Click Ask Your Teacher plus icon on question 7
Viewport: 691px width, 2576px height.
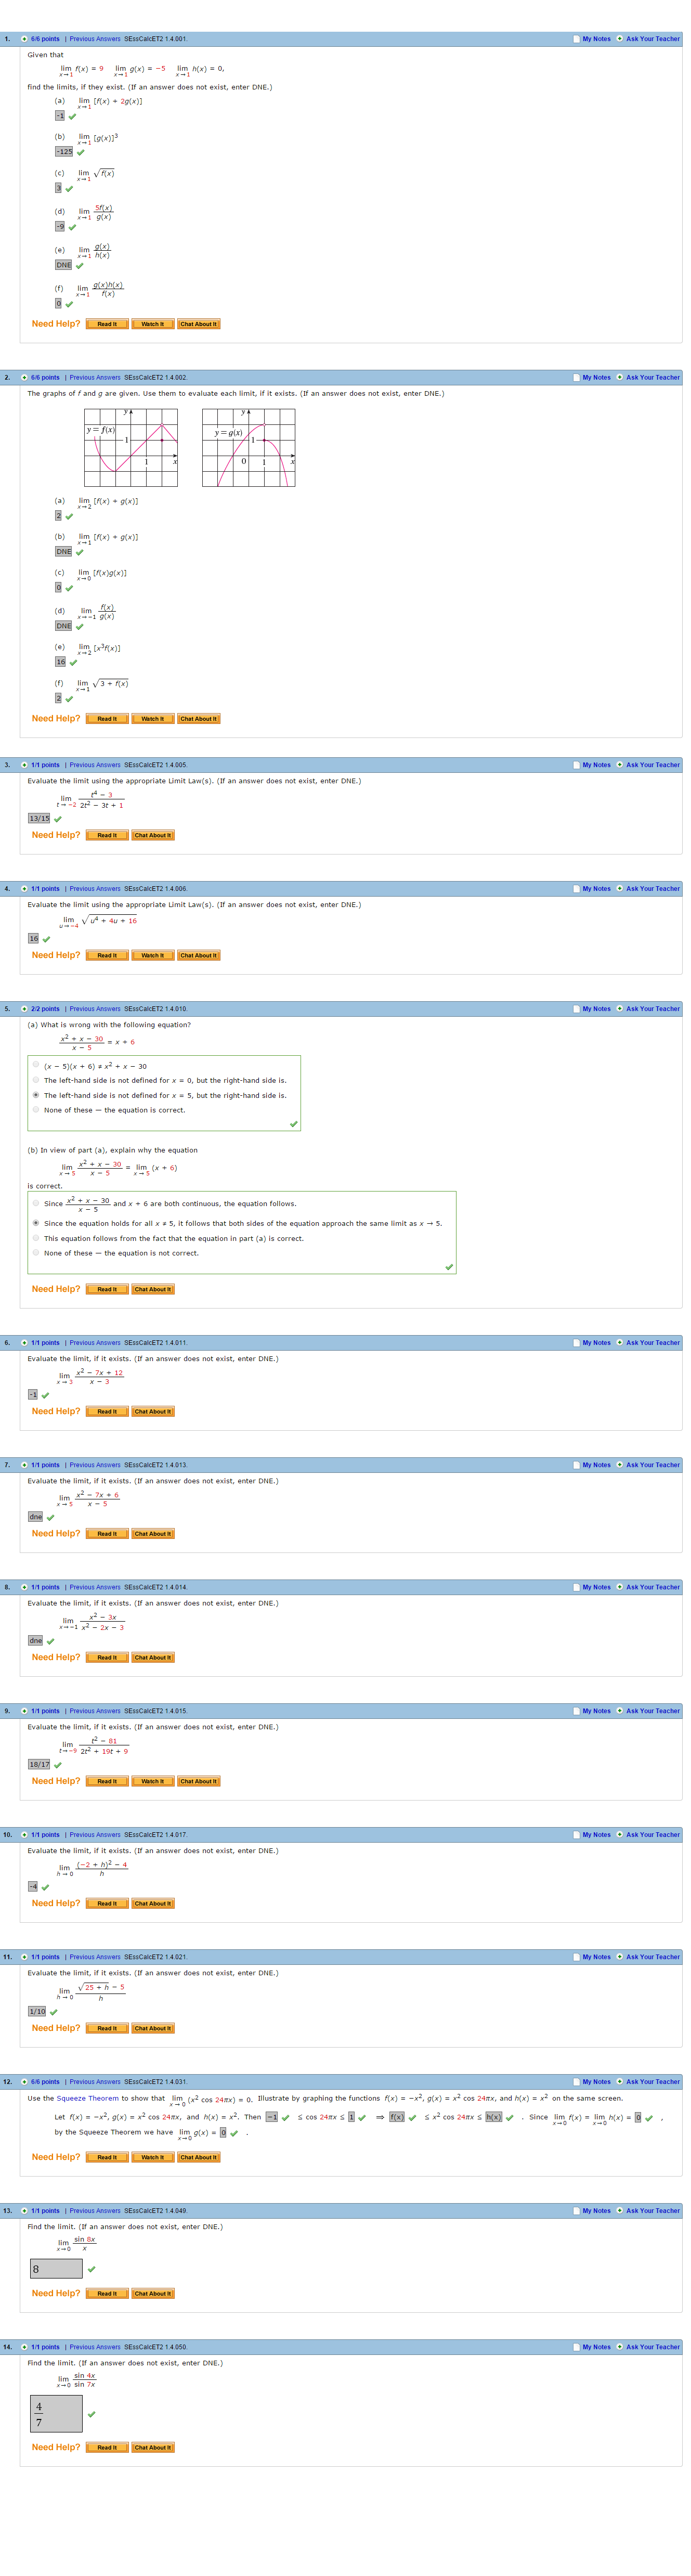(619, 1465)
